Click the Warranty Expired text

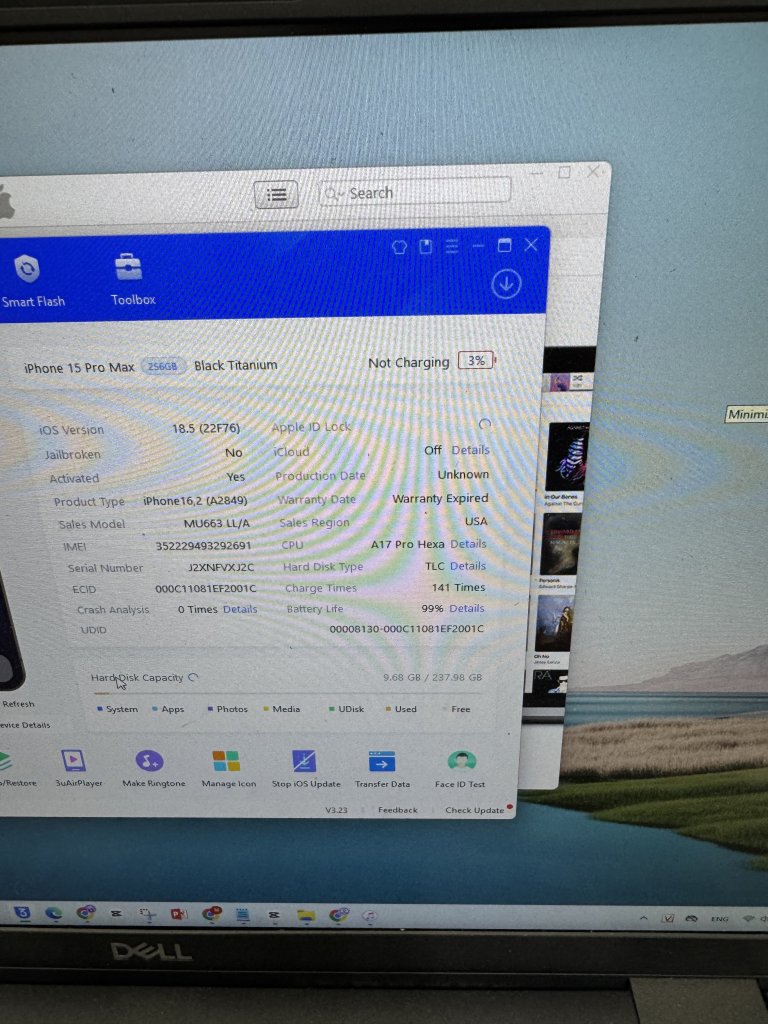(440, 498)
